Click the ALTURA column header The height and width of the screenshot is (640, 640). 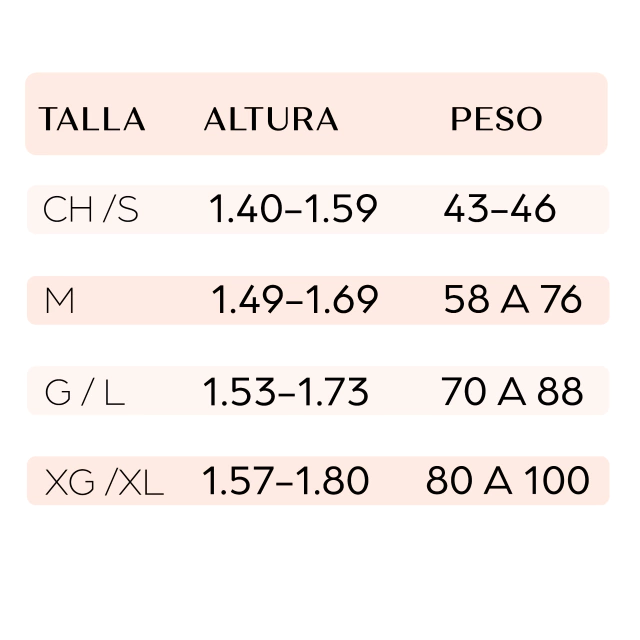click(x=270, y=120)
